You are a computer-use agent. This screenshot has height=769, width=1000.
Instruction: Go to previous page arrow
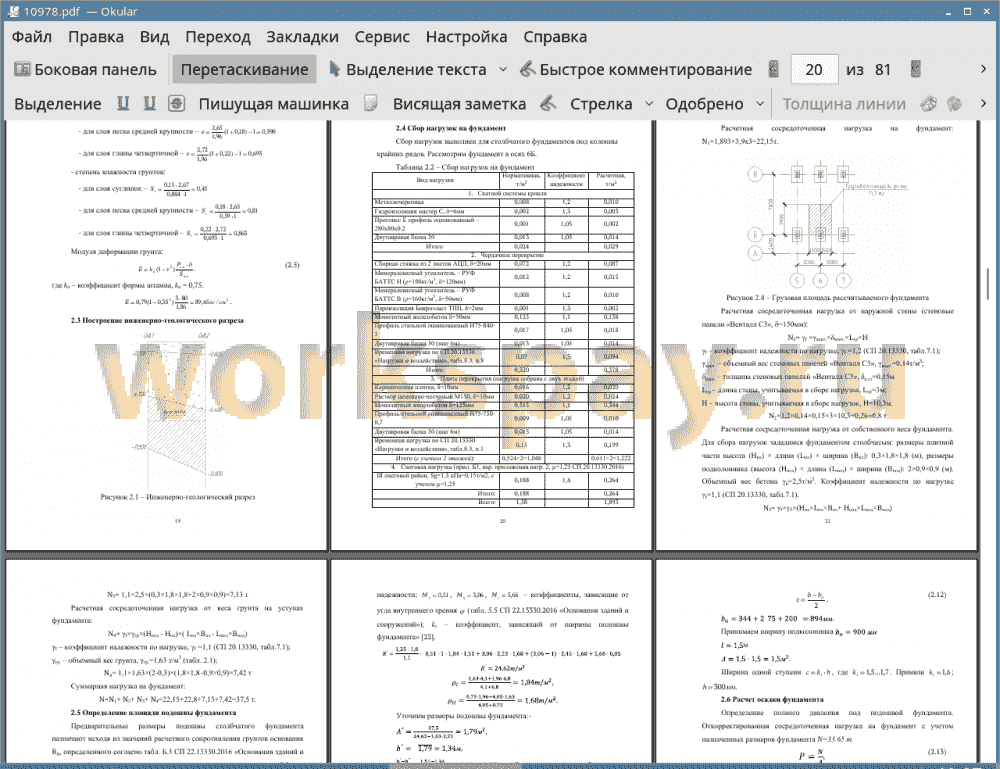click(x=774, y=69)
